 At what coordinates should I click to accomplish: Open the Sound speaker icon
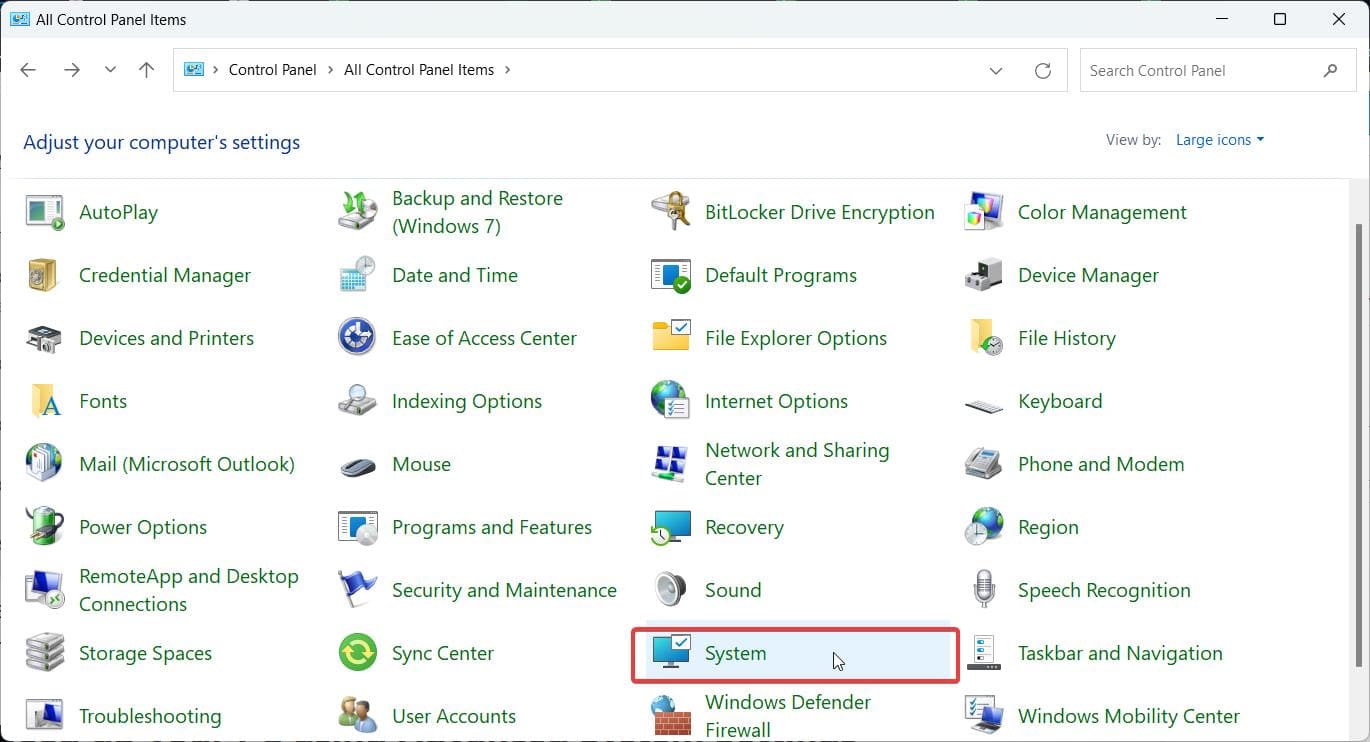670,590
